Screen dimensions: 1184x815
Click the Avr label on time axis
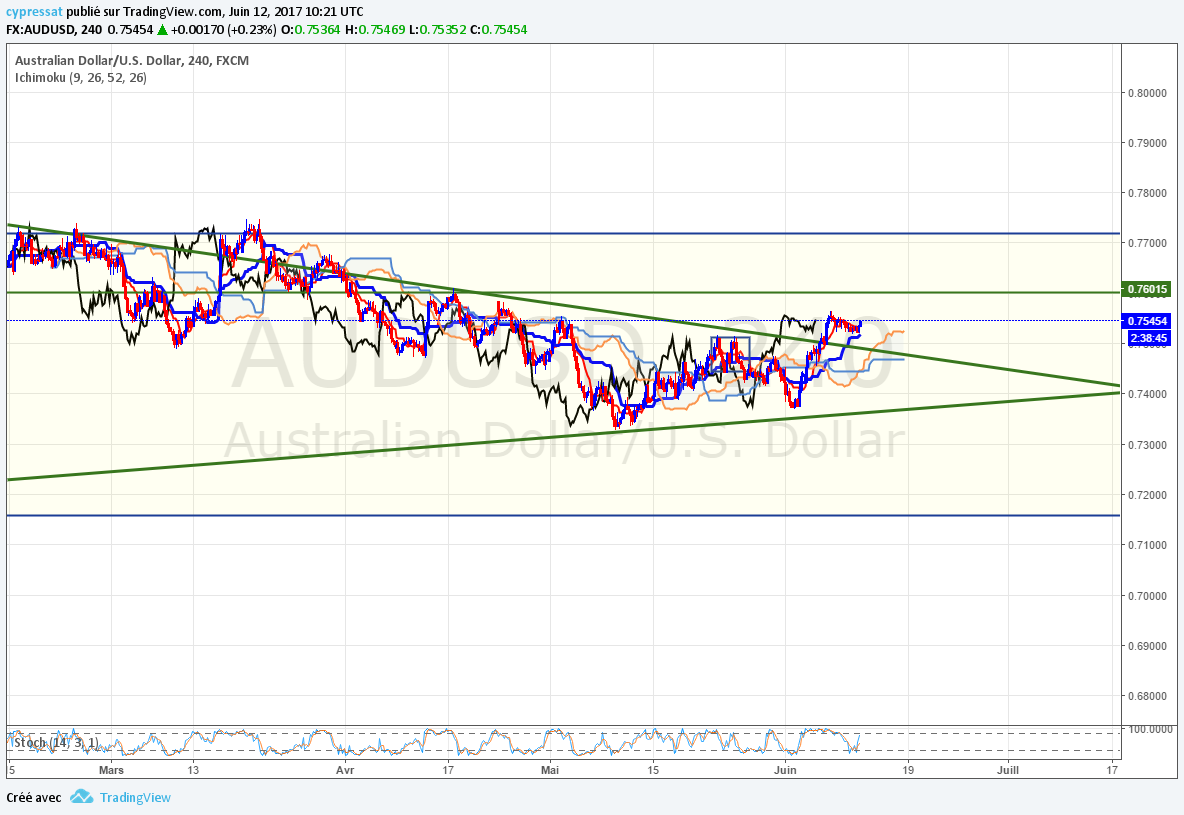(344, 770)
